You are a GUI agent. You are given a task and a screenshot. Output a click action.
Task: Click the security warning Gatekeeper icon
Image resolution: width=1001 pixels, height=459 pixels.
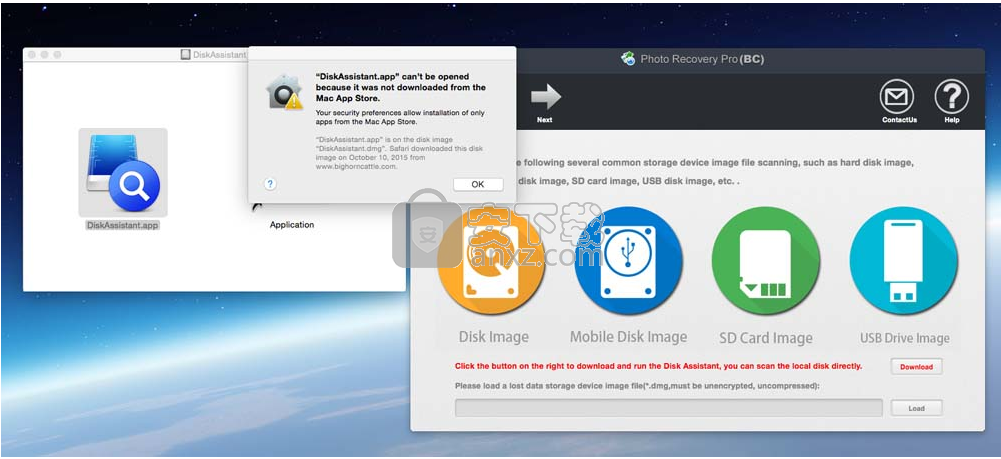click(x=284, y=93)
